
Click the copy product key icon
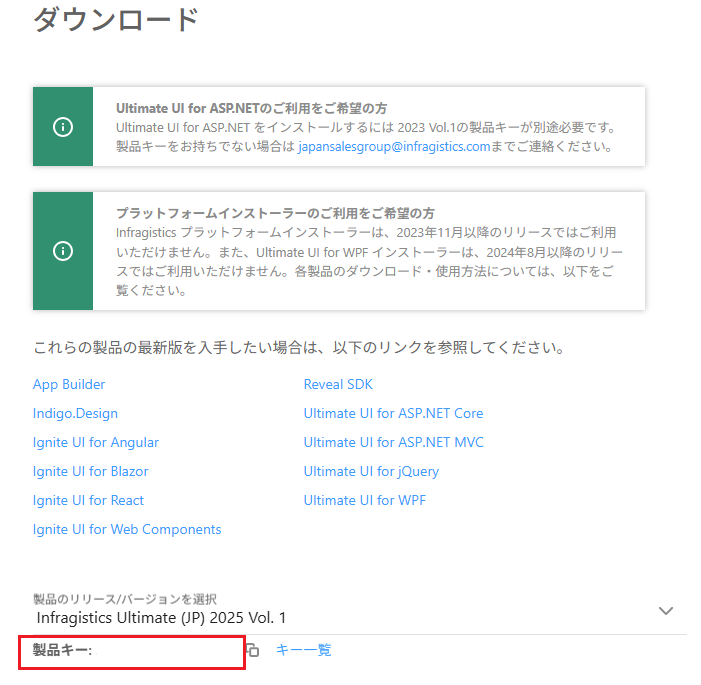tap(253, 650)
